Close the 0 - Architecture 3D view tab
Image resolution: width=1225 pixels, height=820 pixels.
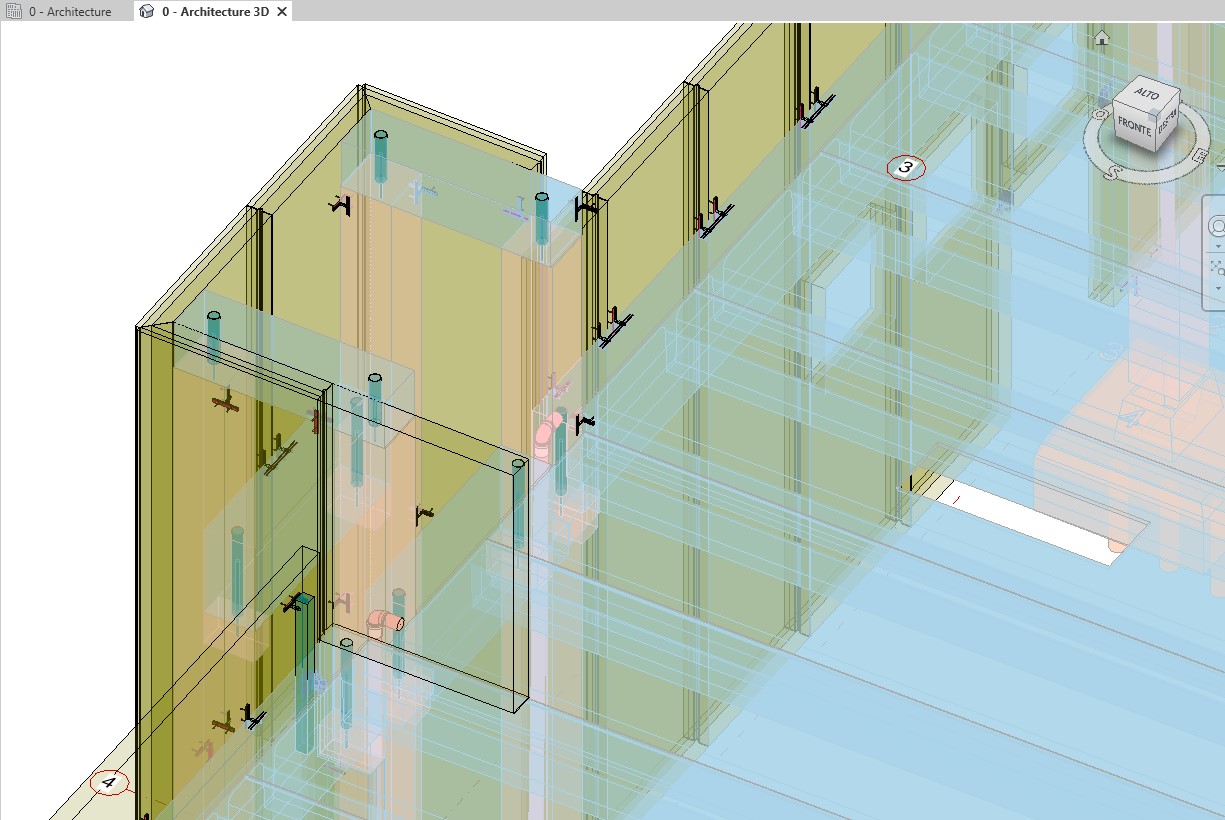282,12
